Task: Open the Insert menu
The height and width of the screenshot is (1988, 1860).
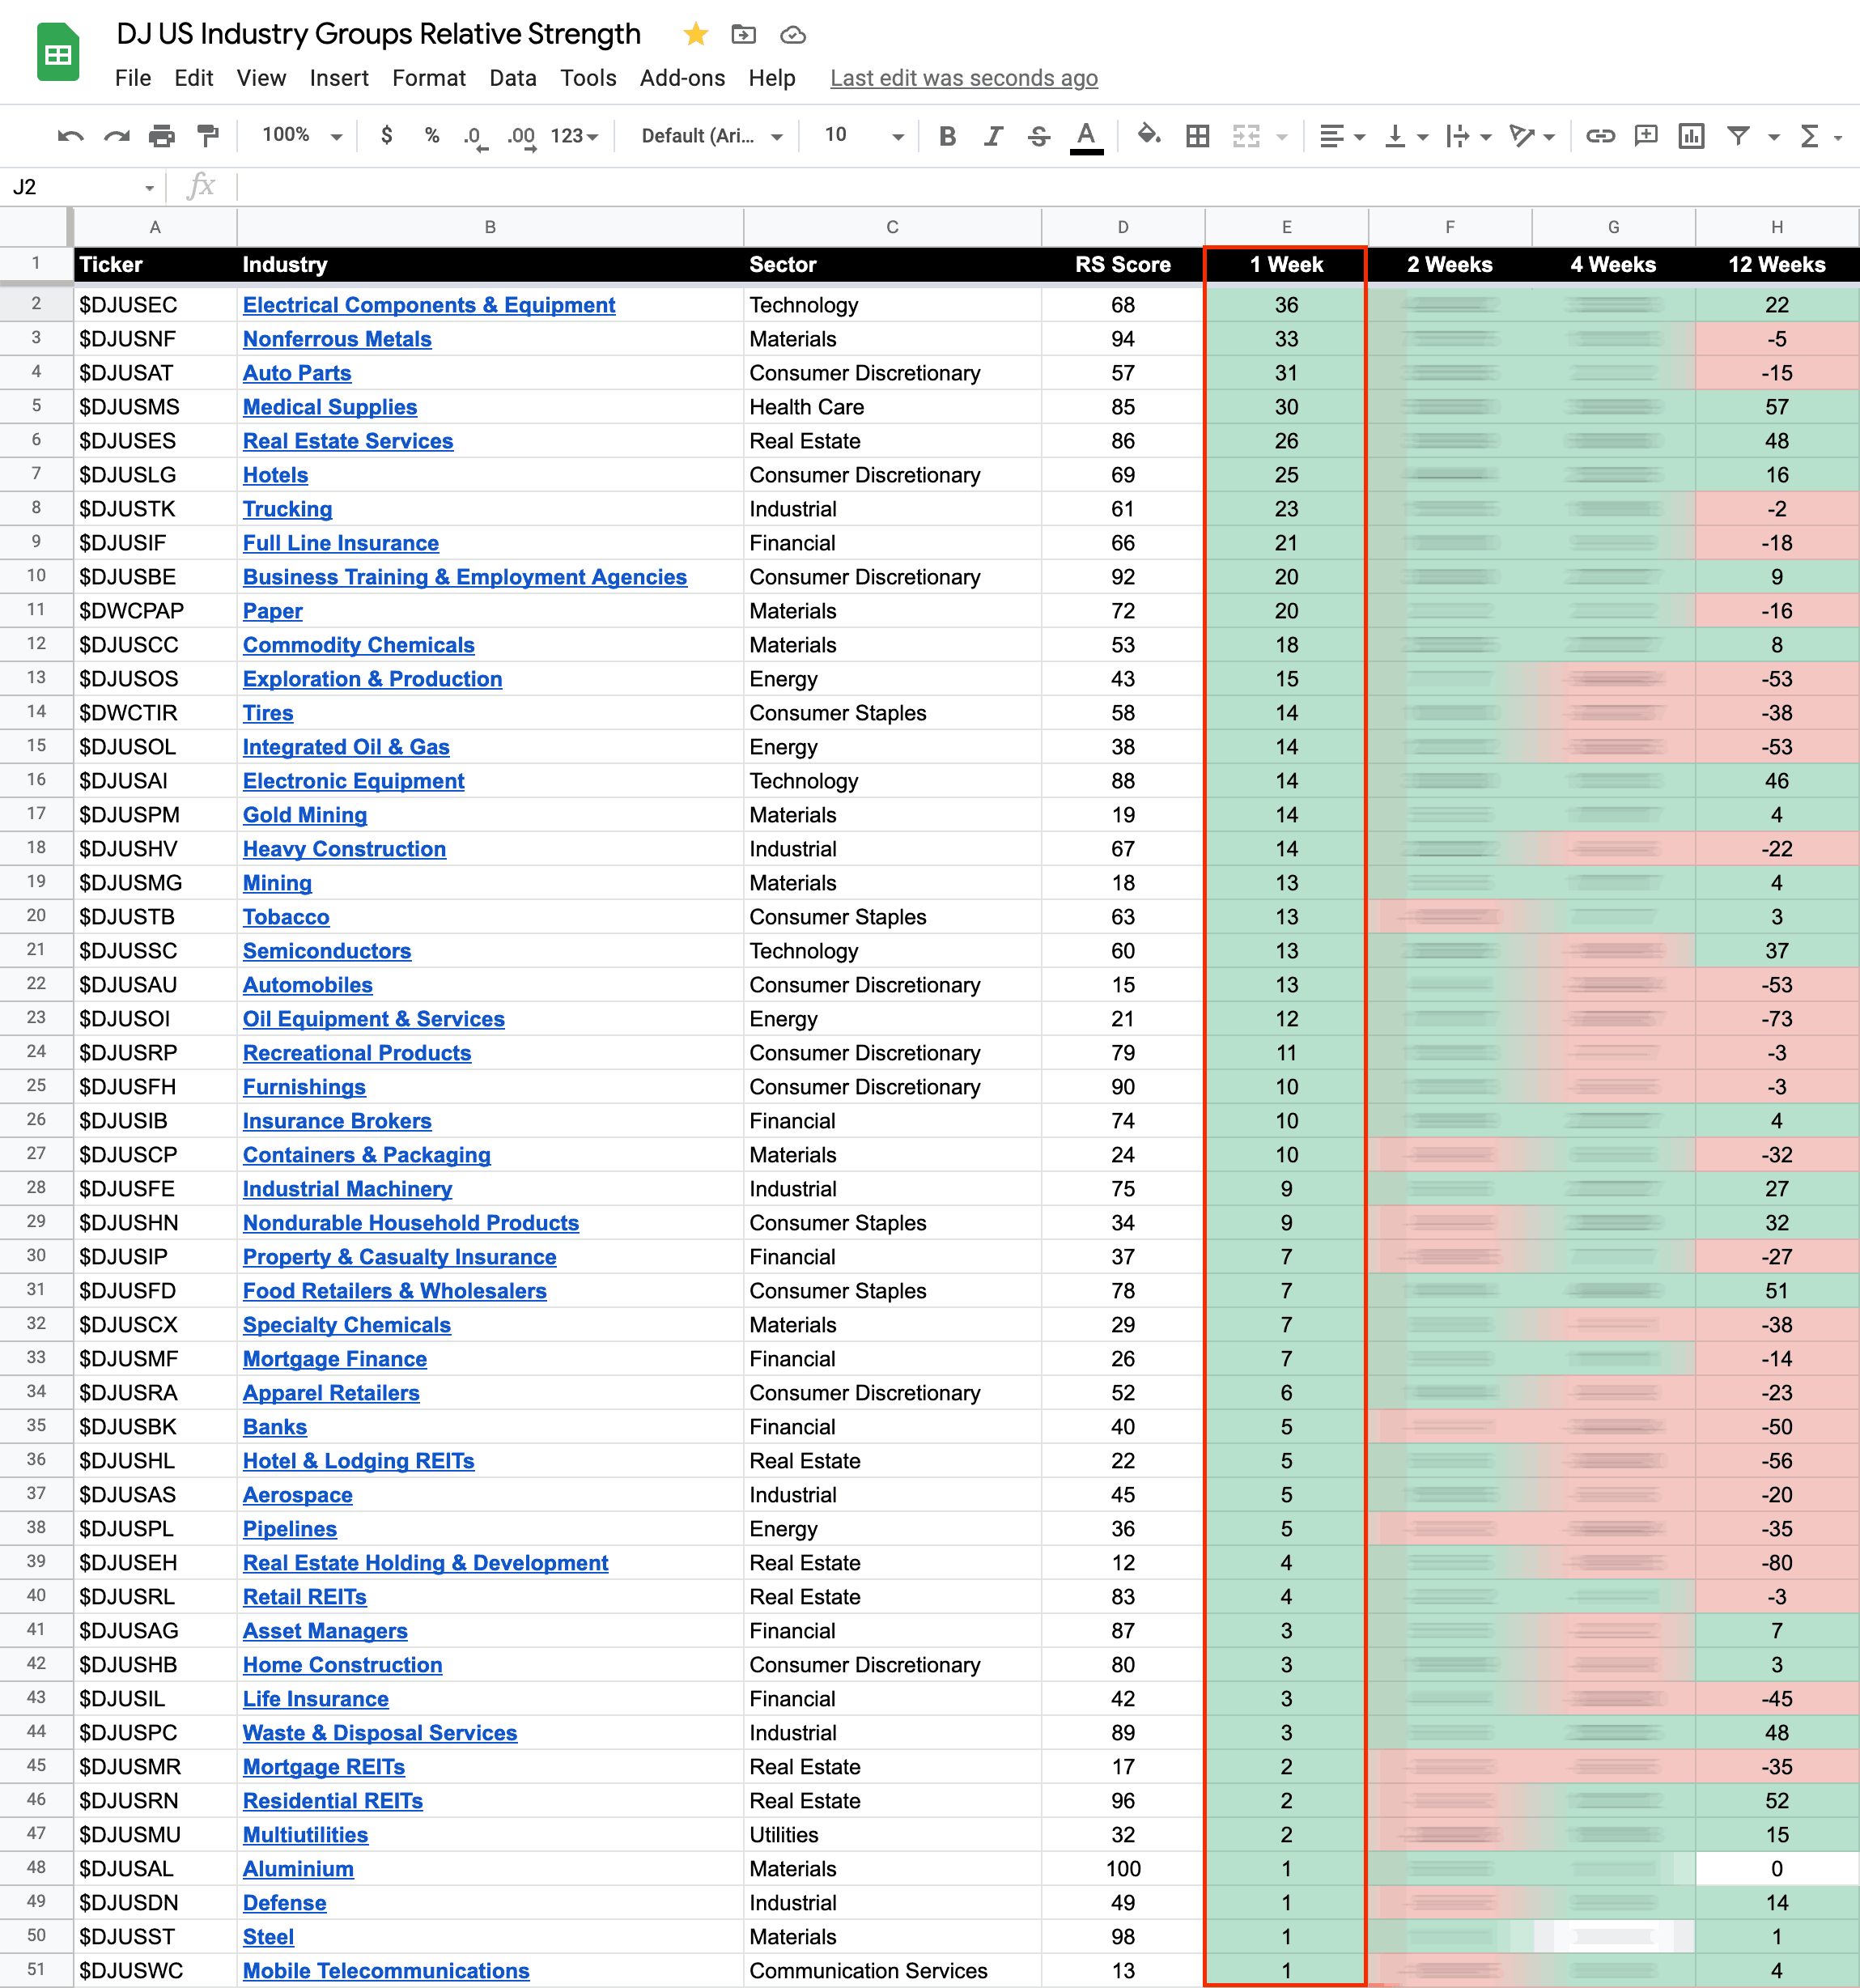Action: 339,78
